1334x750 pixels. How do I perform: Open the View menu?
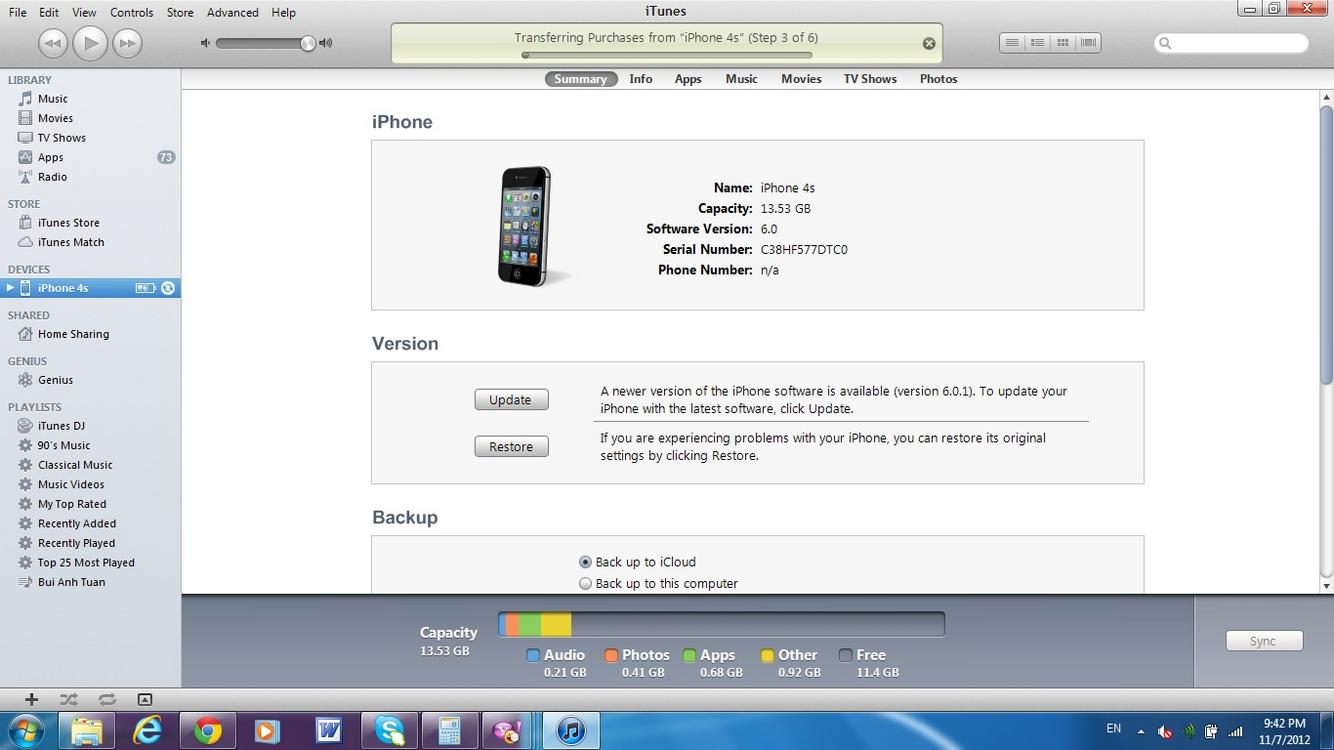(84, 12)
